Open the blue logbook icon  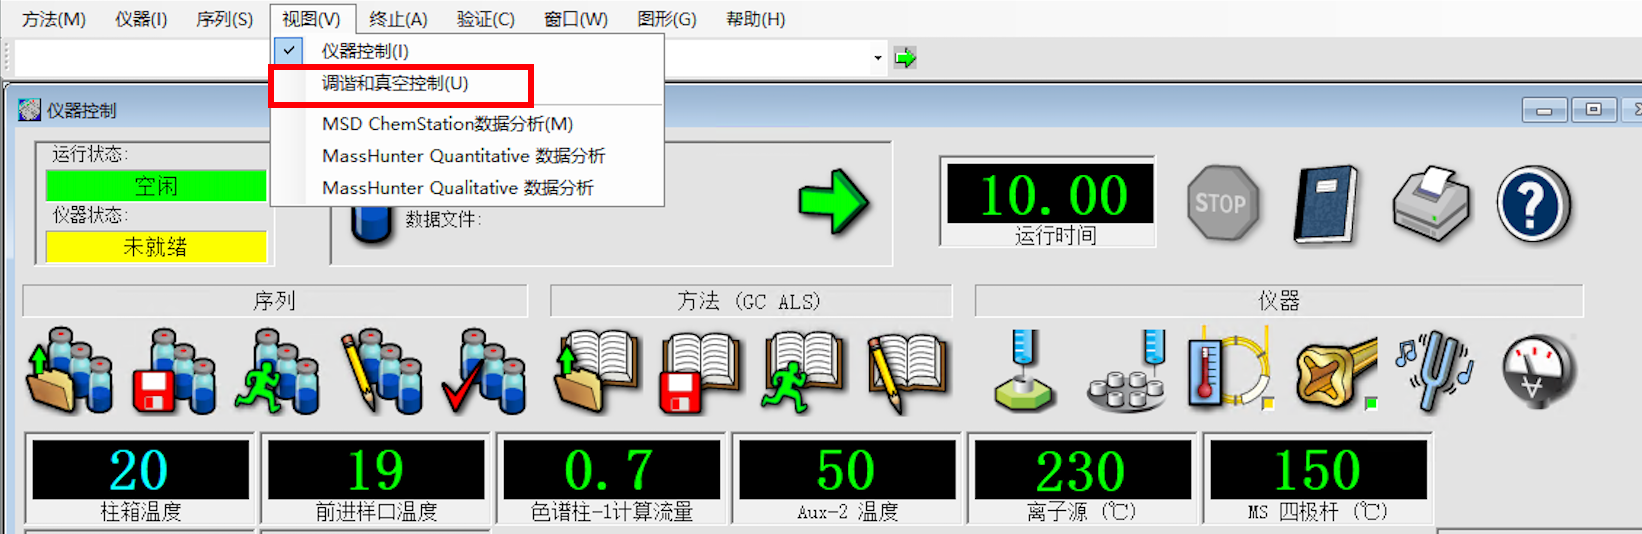[x=1326, y=204]
